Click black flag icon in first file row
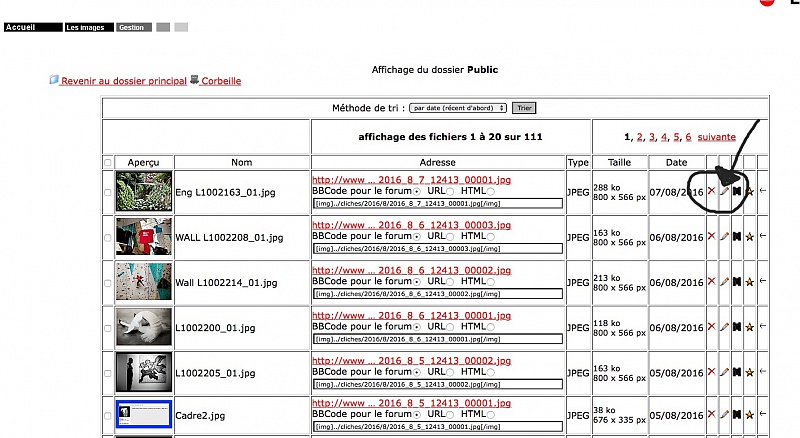The height and width of the screenshot is (438, 800). (x=737, y=191)
